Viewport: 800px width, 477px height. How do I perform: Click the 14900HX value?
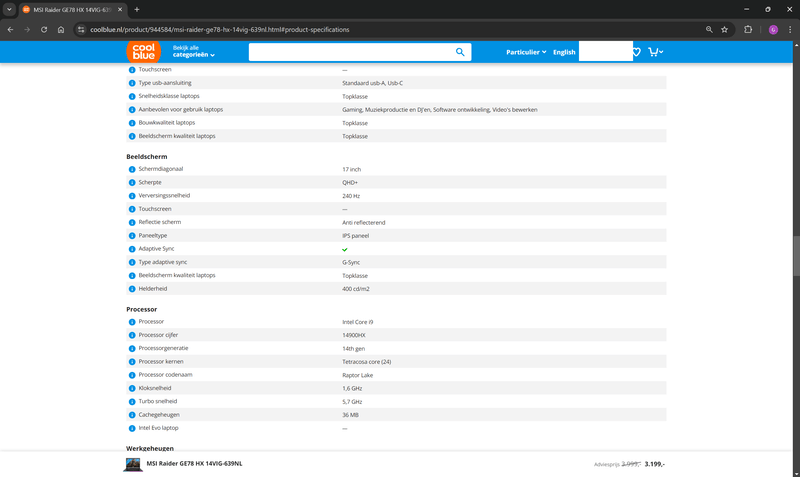coord(354,335)
